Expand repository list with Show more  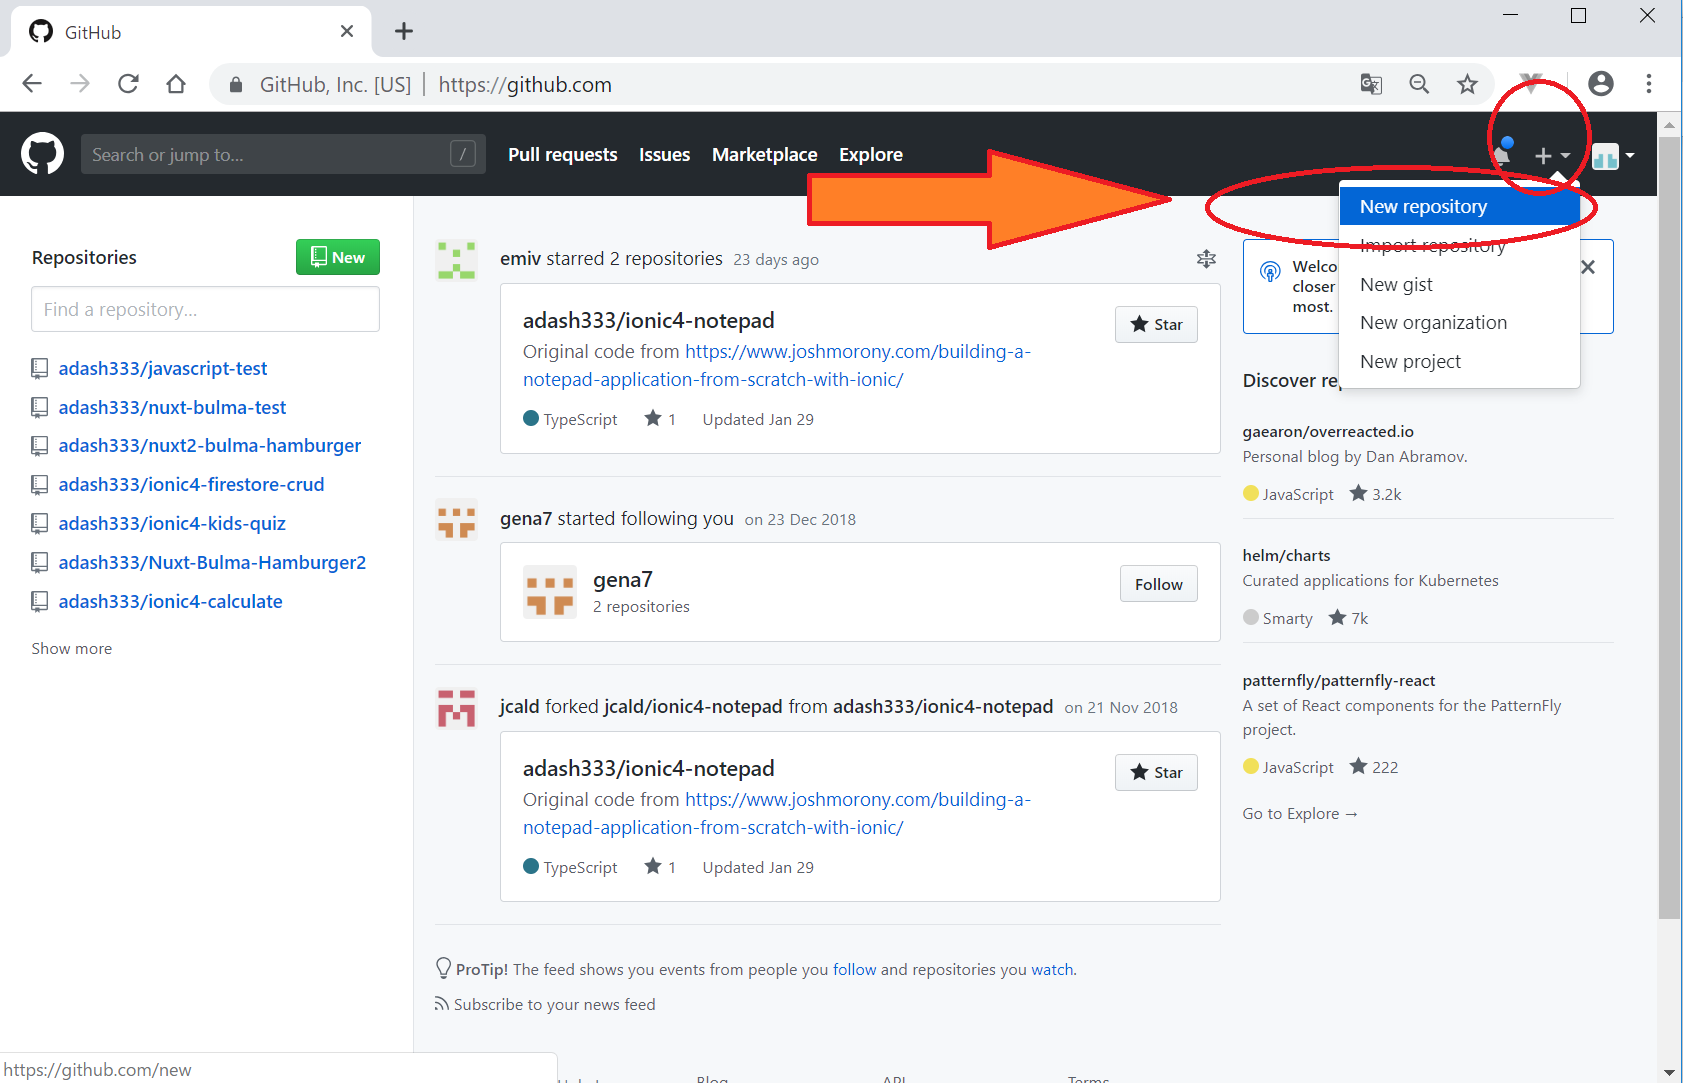pos(72,648)
